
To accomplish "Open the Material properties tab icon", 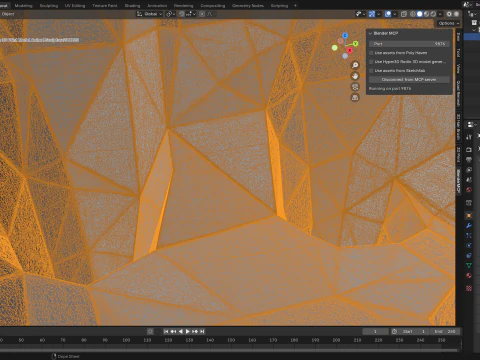I will pyautogui.click(x=469, y=275).
